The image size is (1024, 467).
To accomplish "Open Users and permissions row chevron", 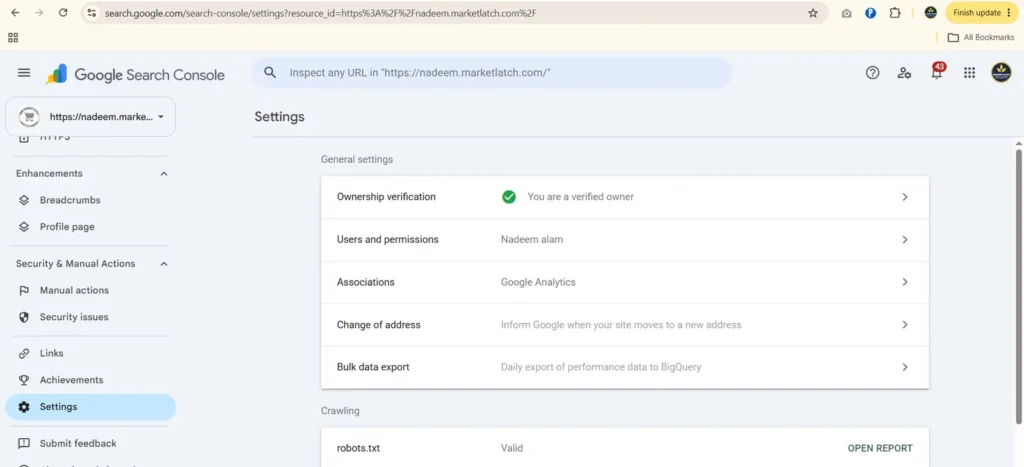I will click(x=904, y=240).
